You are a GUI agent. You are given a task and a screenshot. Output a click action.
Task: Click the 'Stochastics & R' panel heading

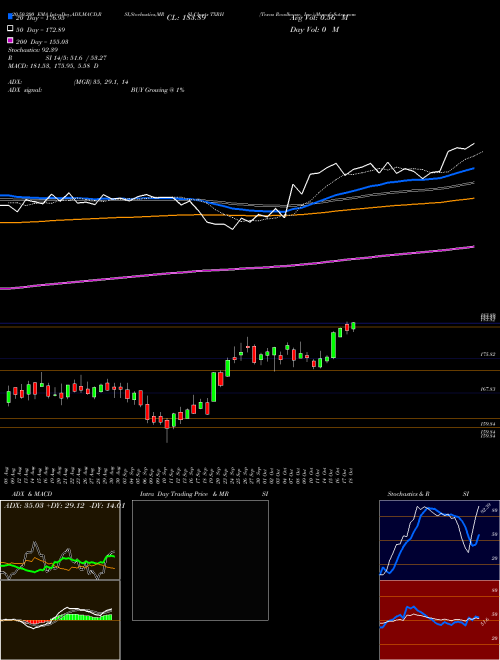coord(408,494)
